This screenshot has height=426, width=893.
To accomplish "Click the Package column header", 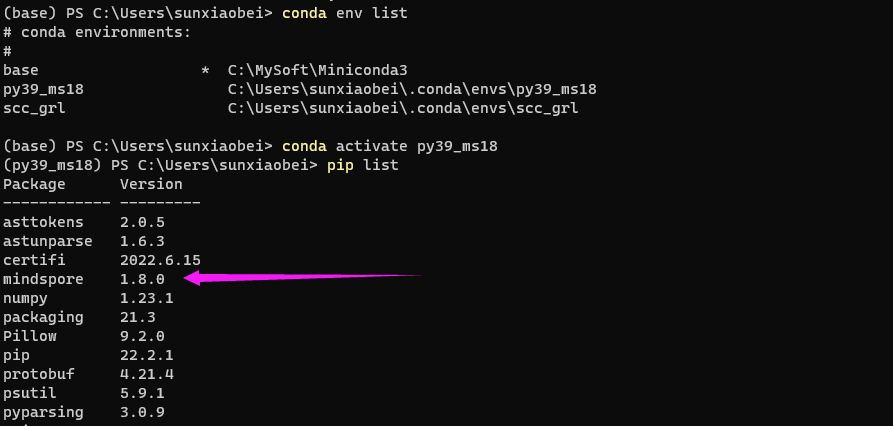I will click(x=34, y=184).
